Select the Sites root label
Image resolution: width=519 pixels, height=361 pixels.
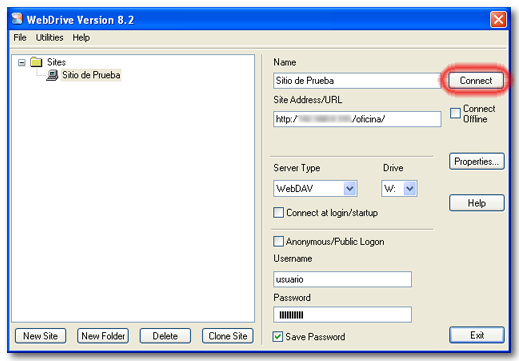(x=56, y=62)
